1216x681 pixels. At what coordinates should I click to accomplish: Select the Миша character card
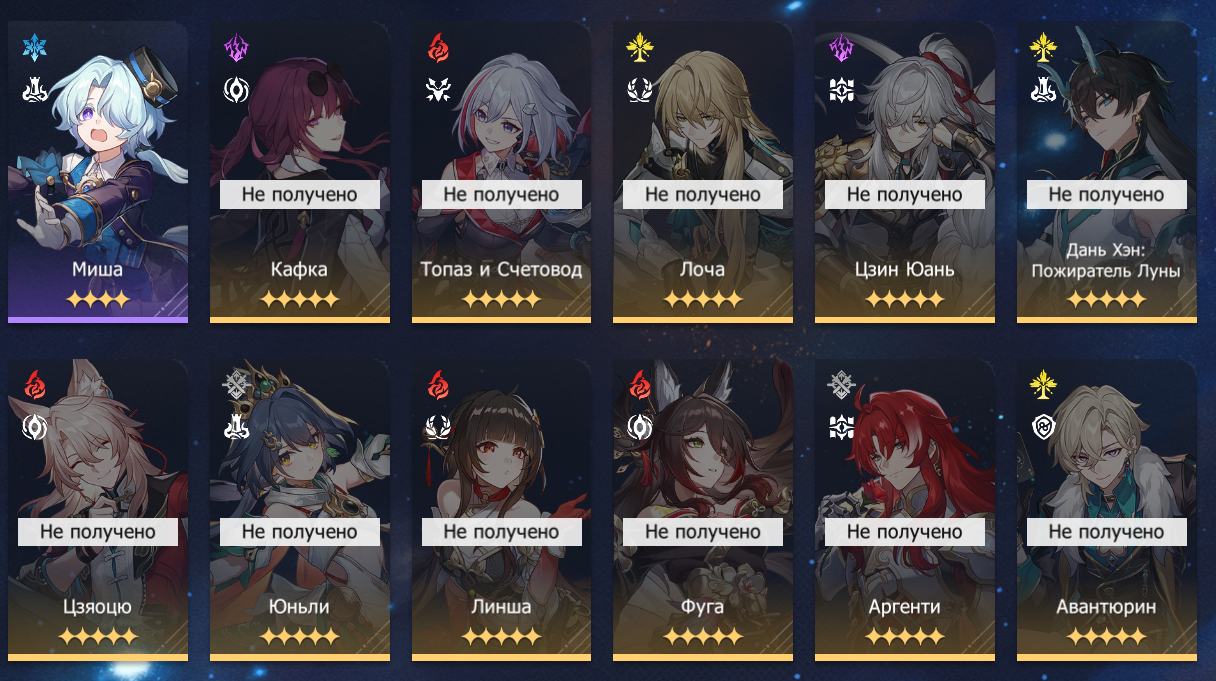coord(98,172)
